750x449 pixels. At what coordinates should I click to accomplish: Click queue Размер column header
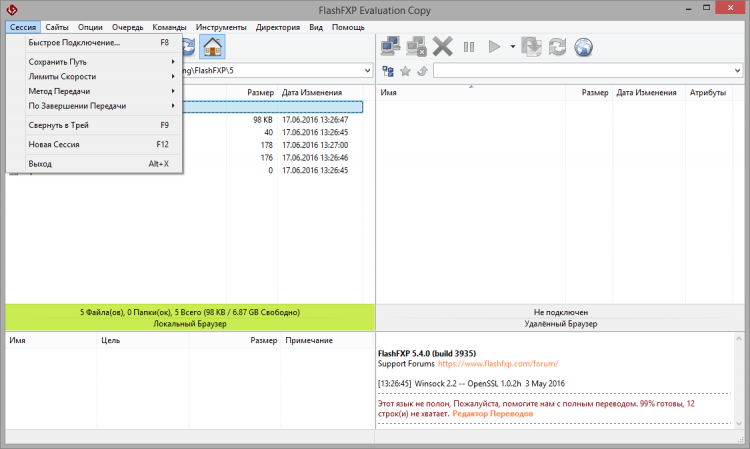click(x=235, y=340)
